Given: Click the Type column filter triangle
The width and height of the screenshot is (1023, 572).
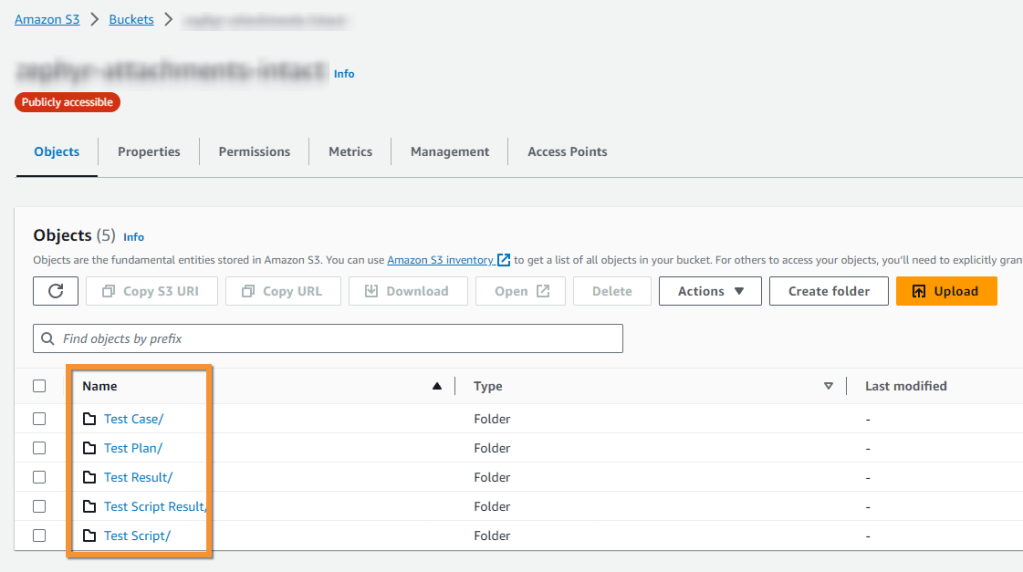Looking at the screenshot, I should [x=828, y=386].
